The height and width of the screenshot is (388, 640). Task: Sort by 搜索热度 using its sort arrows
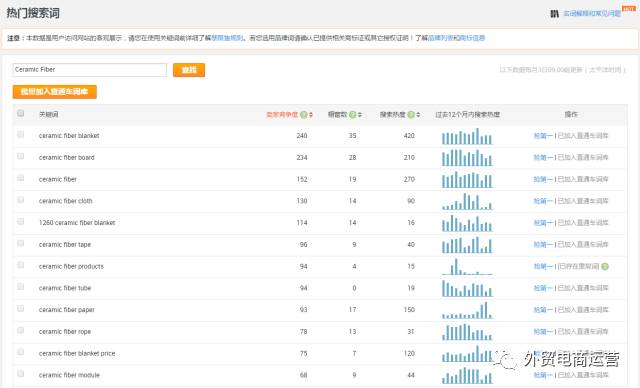pyautogui.click(x=418, y=115)
